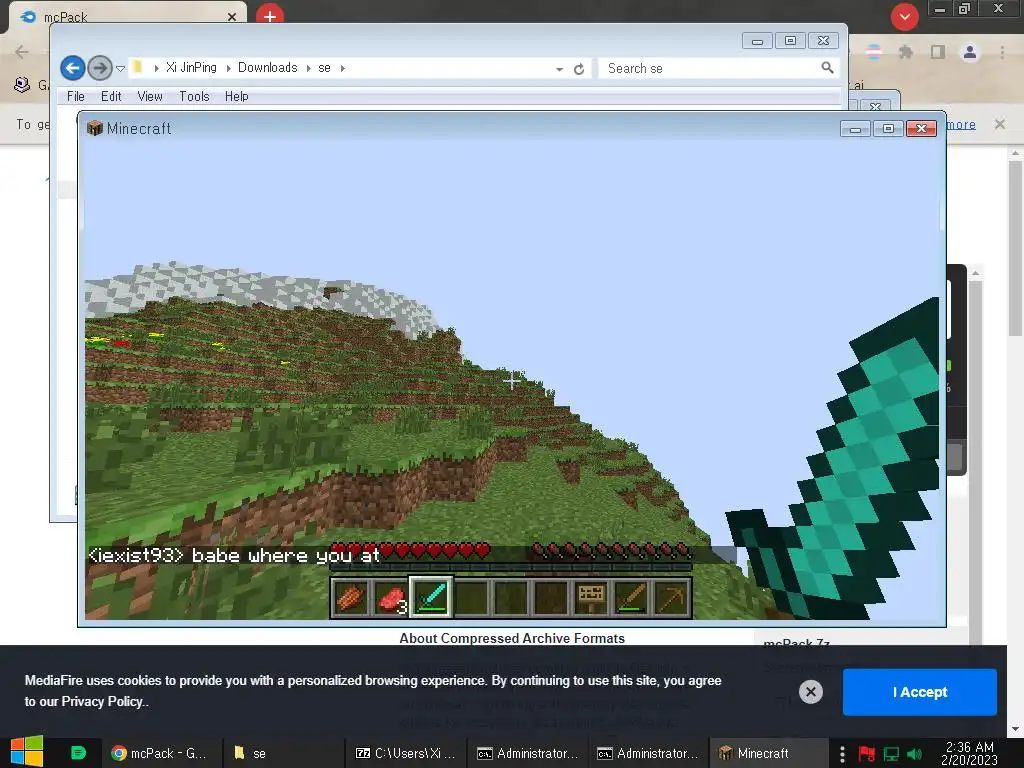Click the Minecraft window title icon
Image resolution: width=1024 pixels, height=768 pixels.
click(x=95, y=128)
